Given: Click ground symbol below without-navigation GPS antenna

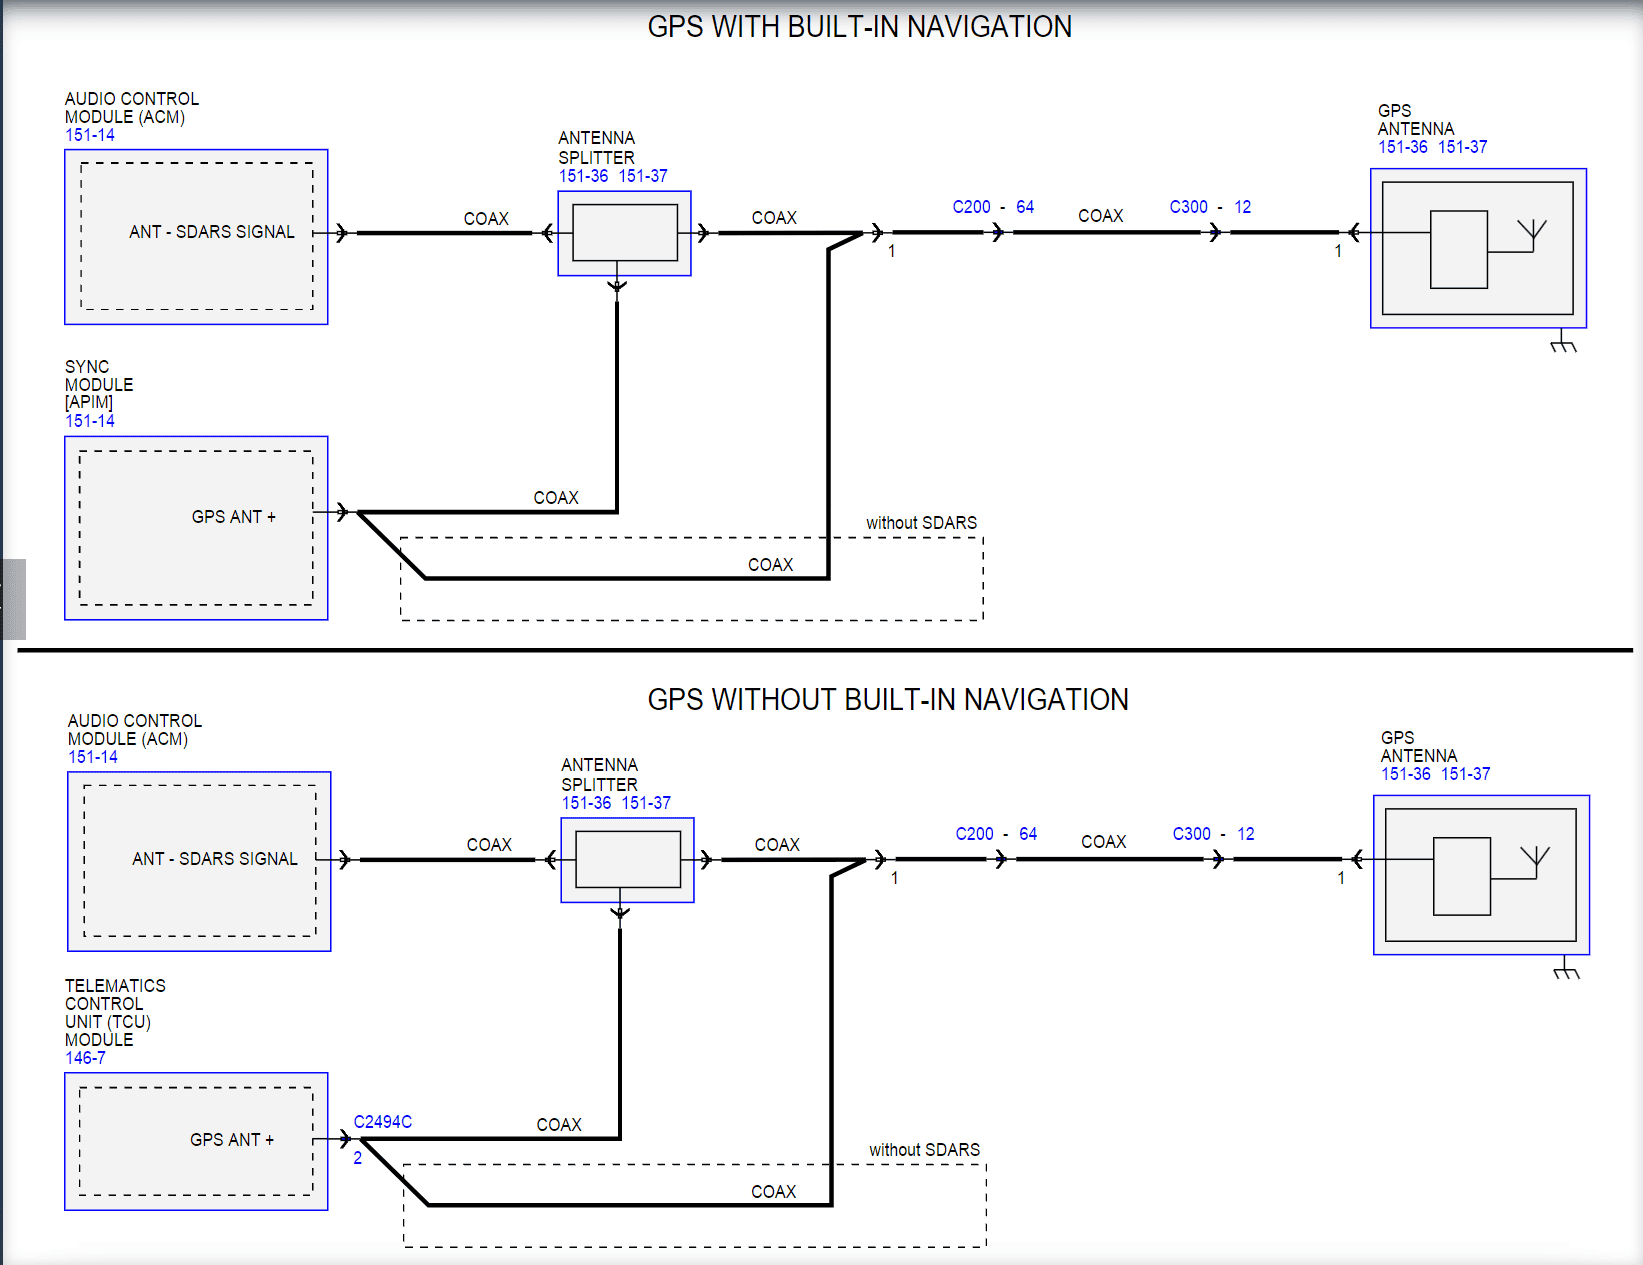Looking at the screenshot, I should point(1566,970).
